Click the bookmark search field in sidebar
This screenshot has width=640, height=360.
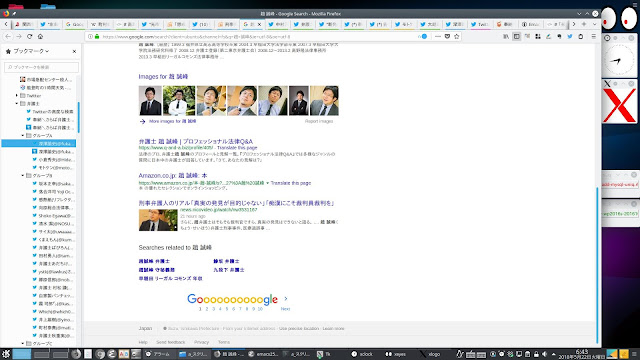[x=42, y=67]
